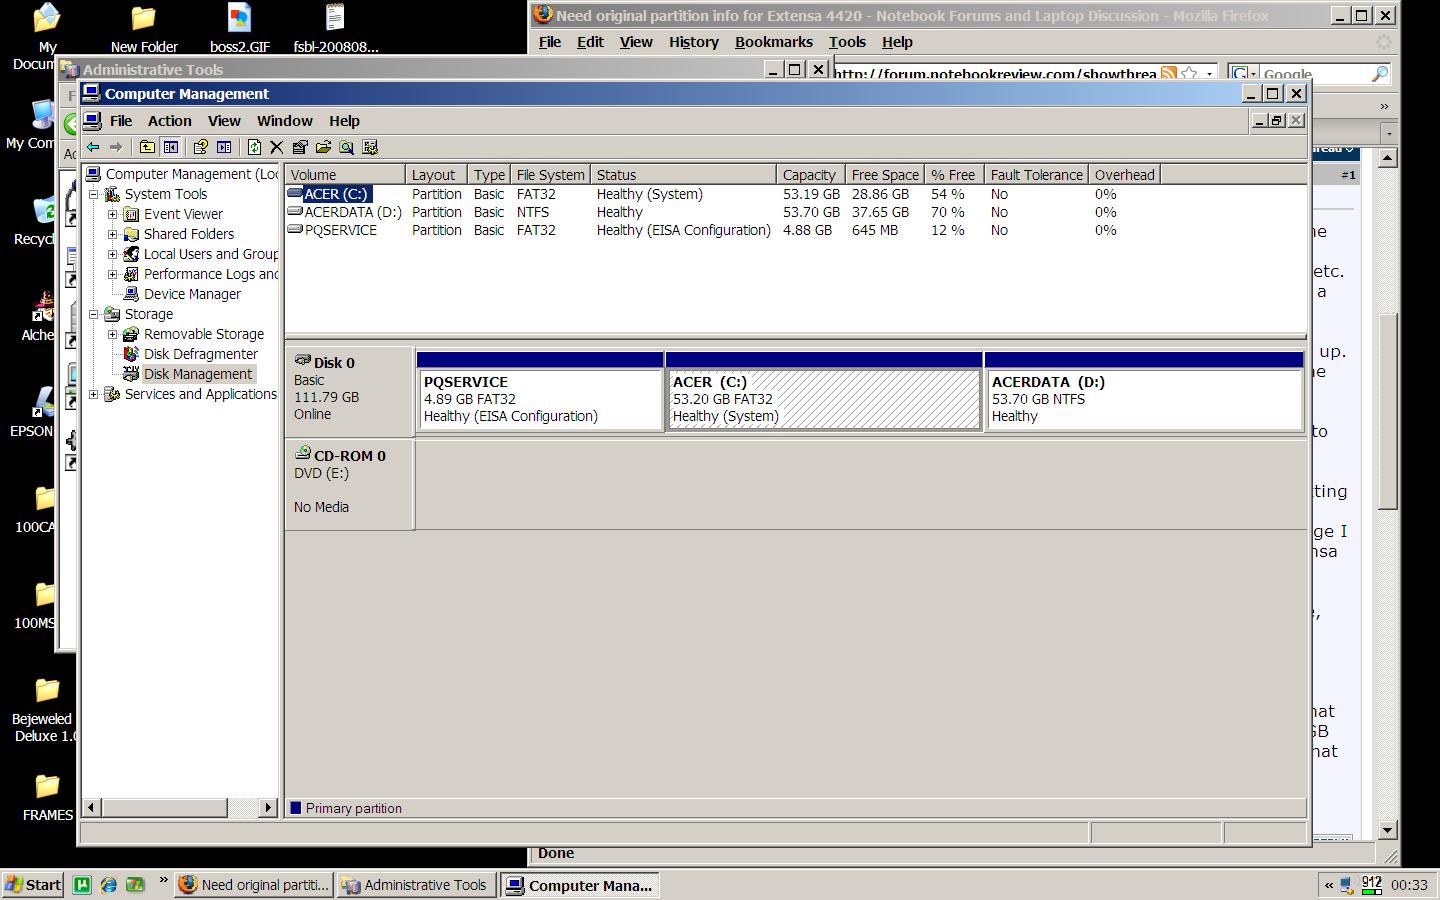Click Firefox page scrollbar down arrow
The height and width of the screenshot is (900, 1440).
[x=1387, y=829]
